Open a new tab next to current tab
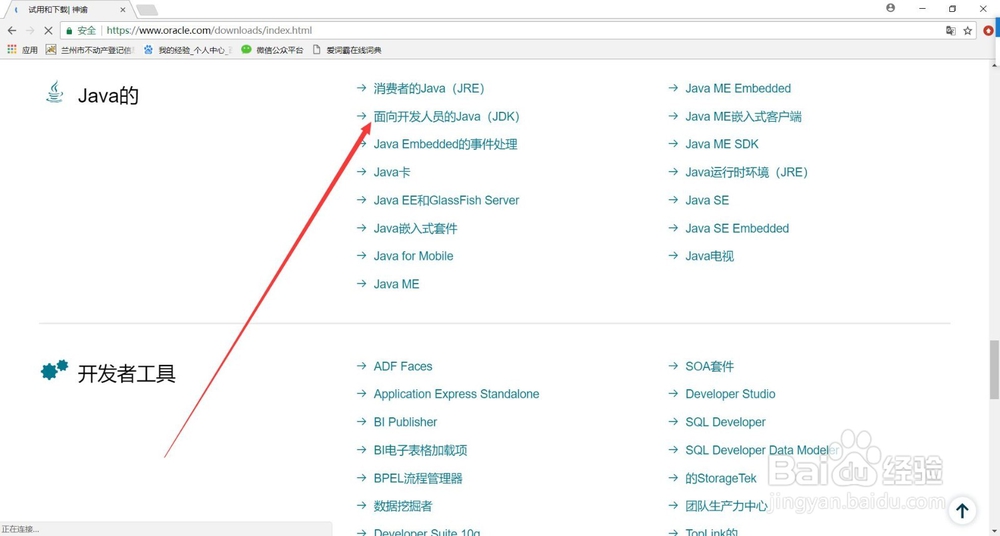 [147, 10]
